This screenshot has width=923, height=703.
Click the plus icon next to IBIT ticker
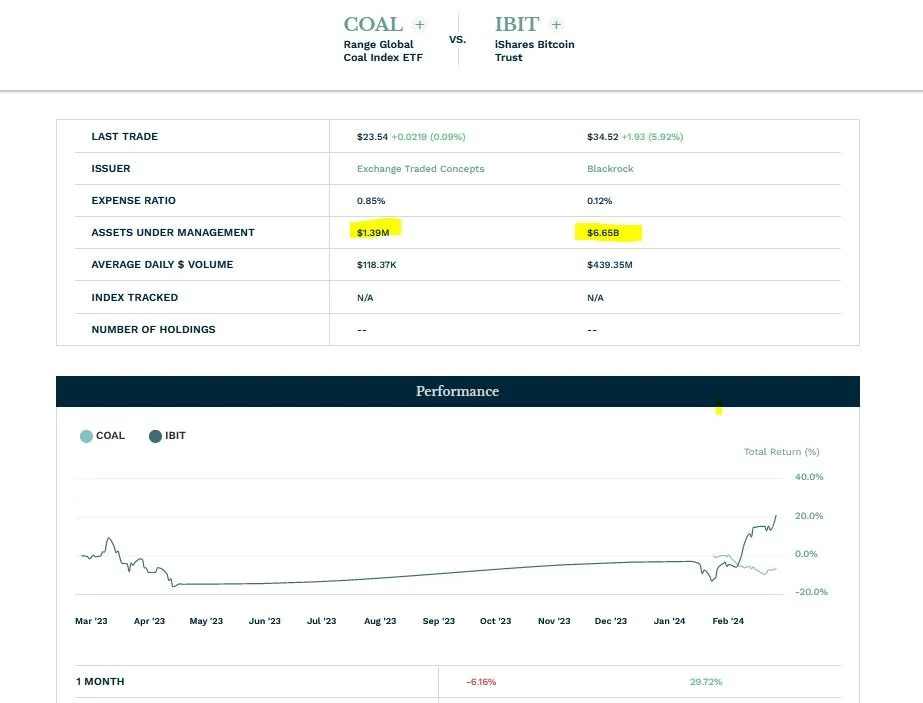click(x=554, y=24)
